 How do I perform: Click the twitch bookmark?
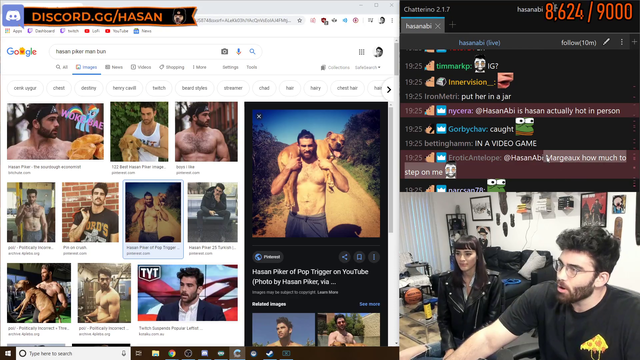pos(69,31)
